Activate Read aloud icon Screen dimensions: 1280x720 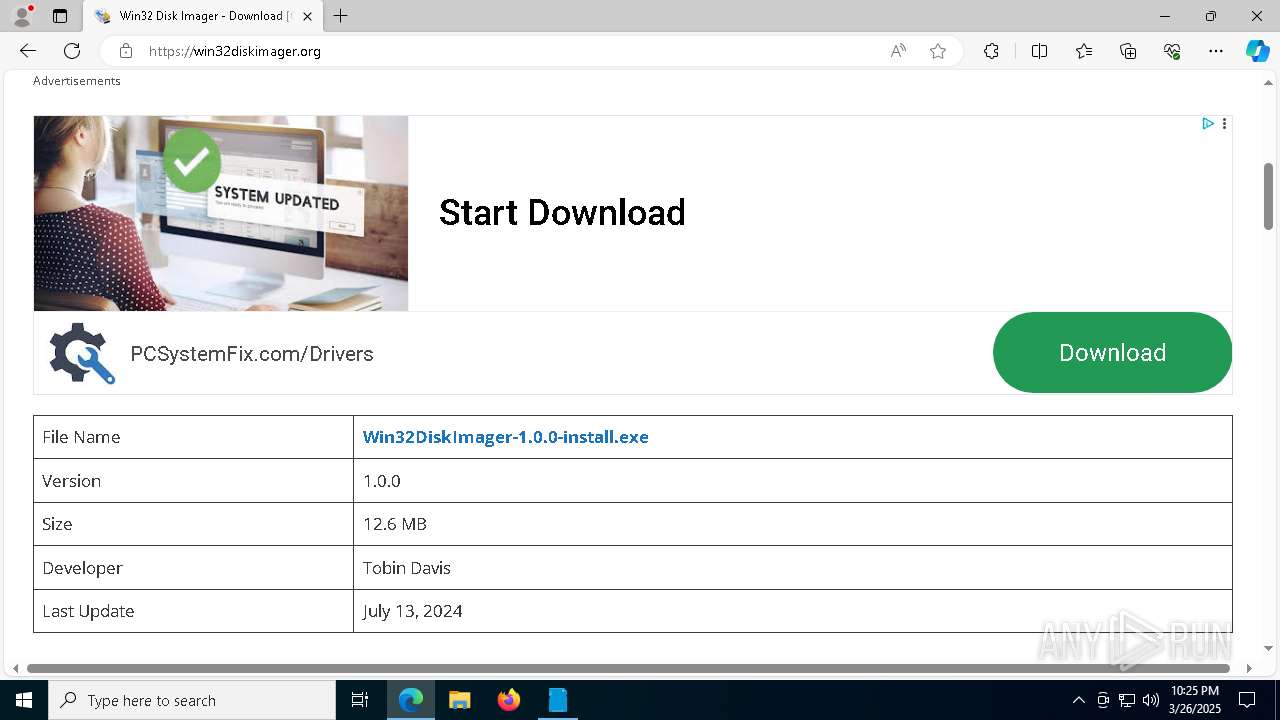pyautogui.click(x=898, y=51)
